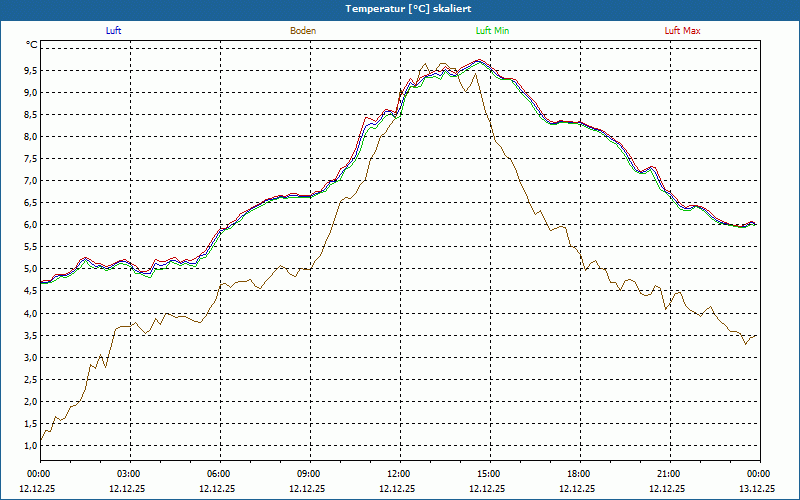The image size is (800, 500).
Task: Click the 7,0 value on the y-axis
Action: (31, 181)
